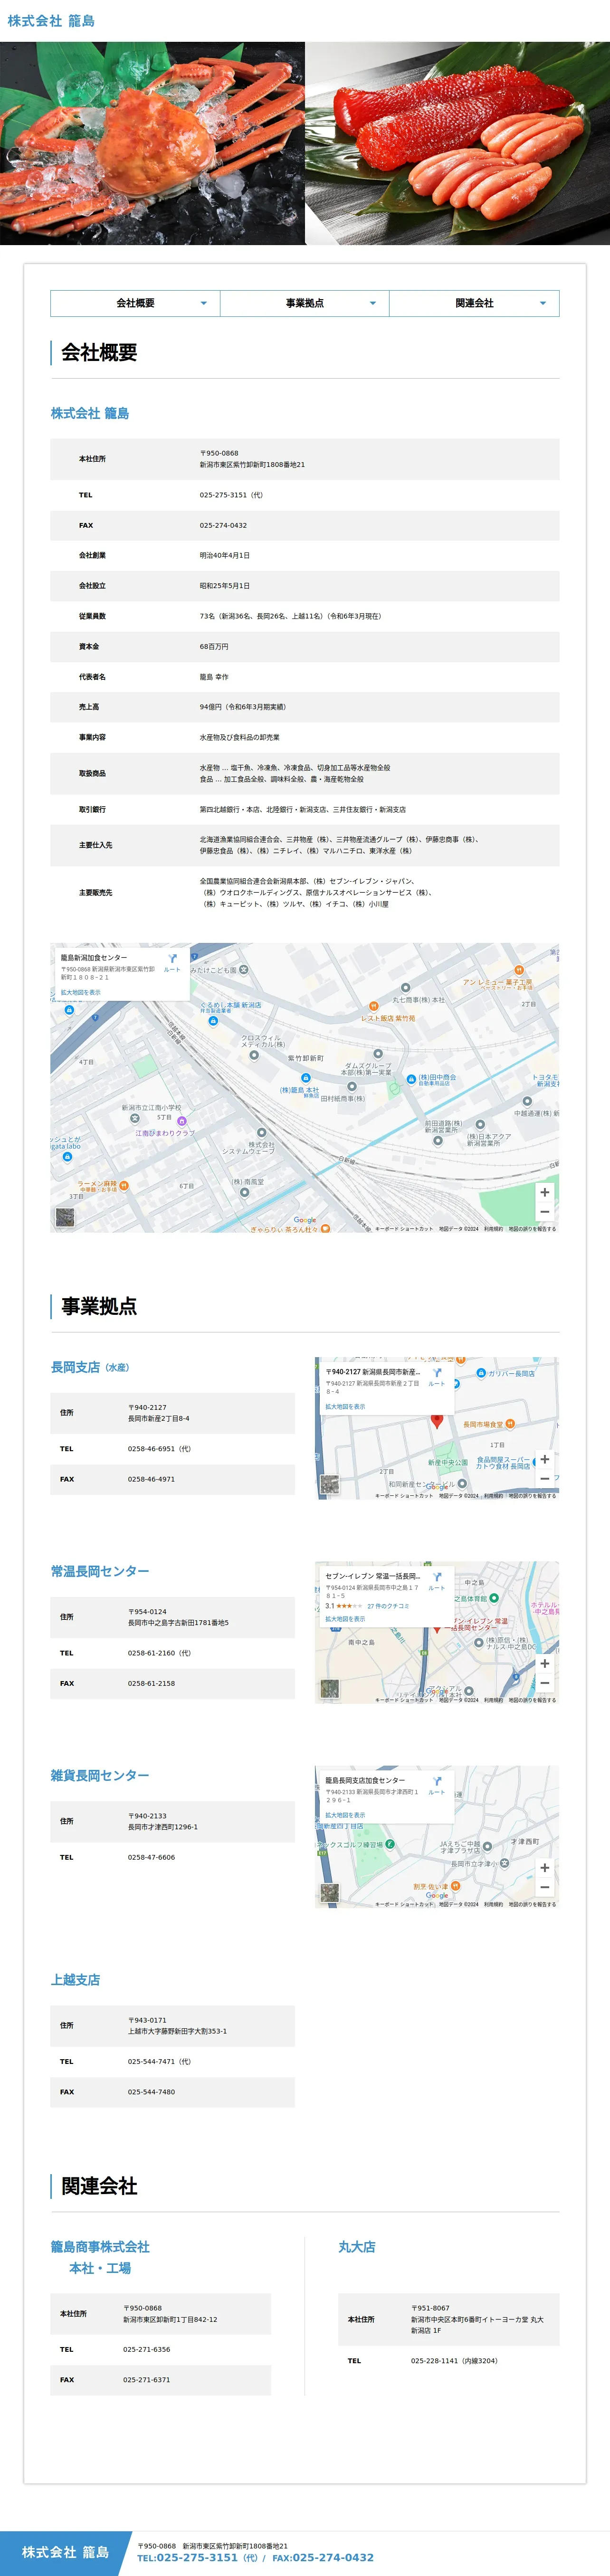This screenshot has height=2576, width=610.
Task: Open the 会社概要 dropdown tab
Action: [x=135, y=303]
